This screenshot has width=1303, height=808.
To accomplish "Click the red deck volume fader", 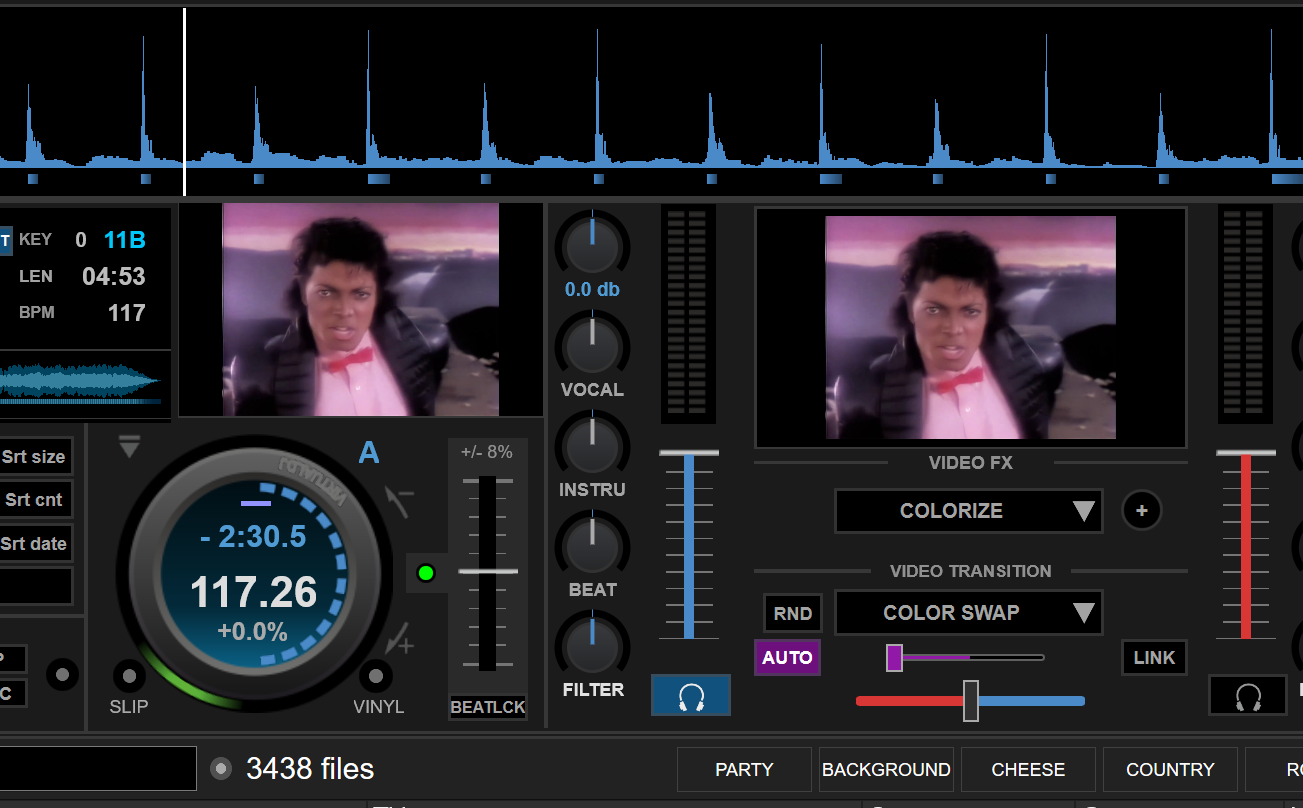I will [x=1246, y=545].
